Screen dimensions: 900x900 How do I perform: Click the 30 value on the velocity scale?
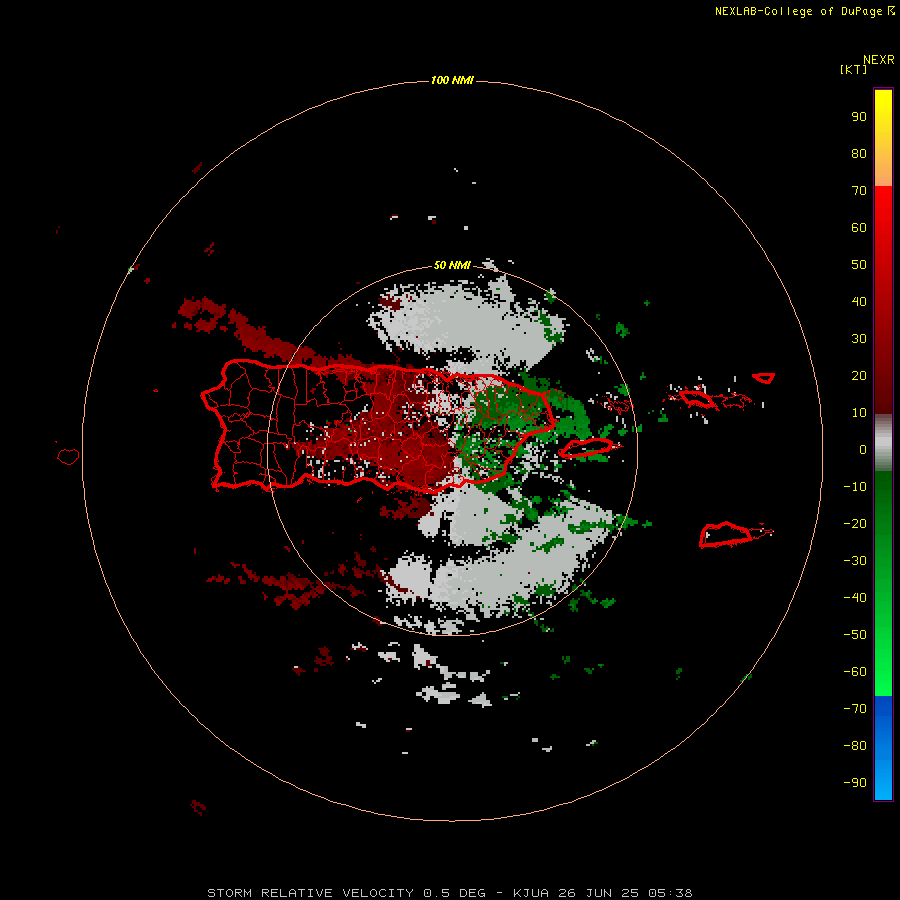pyautogui.click(x=859, y=339)
